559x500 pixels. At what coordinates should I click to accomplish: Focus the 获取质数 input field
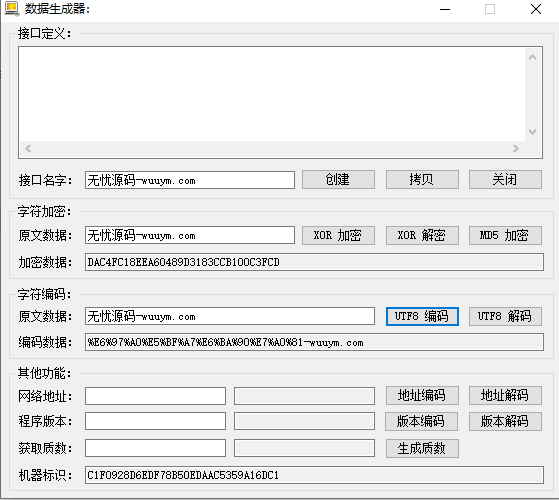155,448
